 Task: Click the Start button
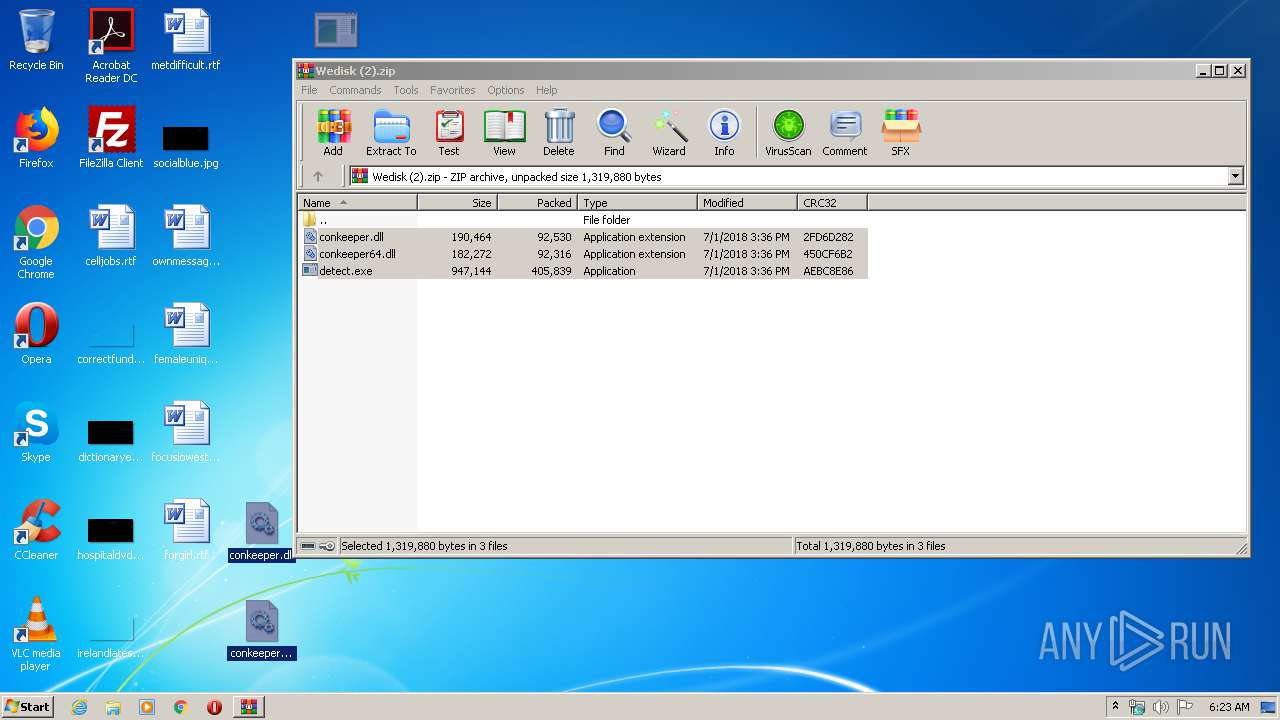click(28, 707)
